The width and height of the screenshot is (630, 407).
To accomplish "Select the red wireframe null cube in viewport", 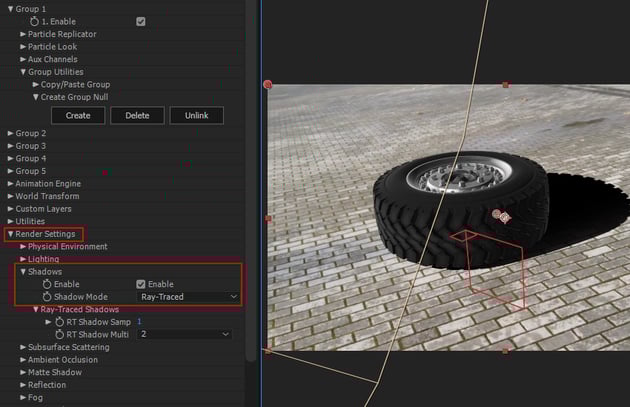I will click(x=489, y=268).
